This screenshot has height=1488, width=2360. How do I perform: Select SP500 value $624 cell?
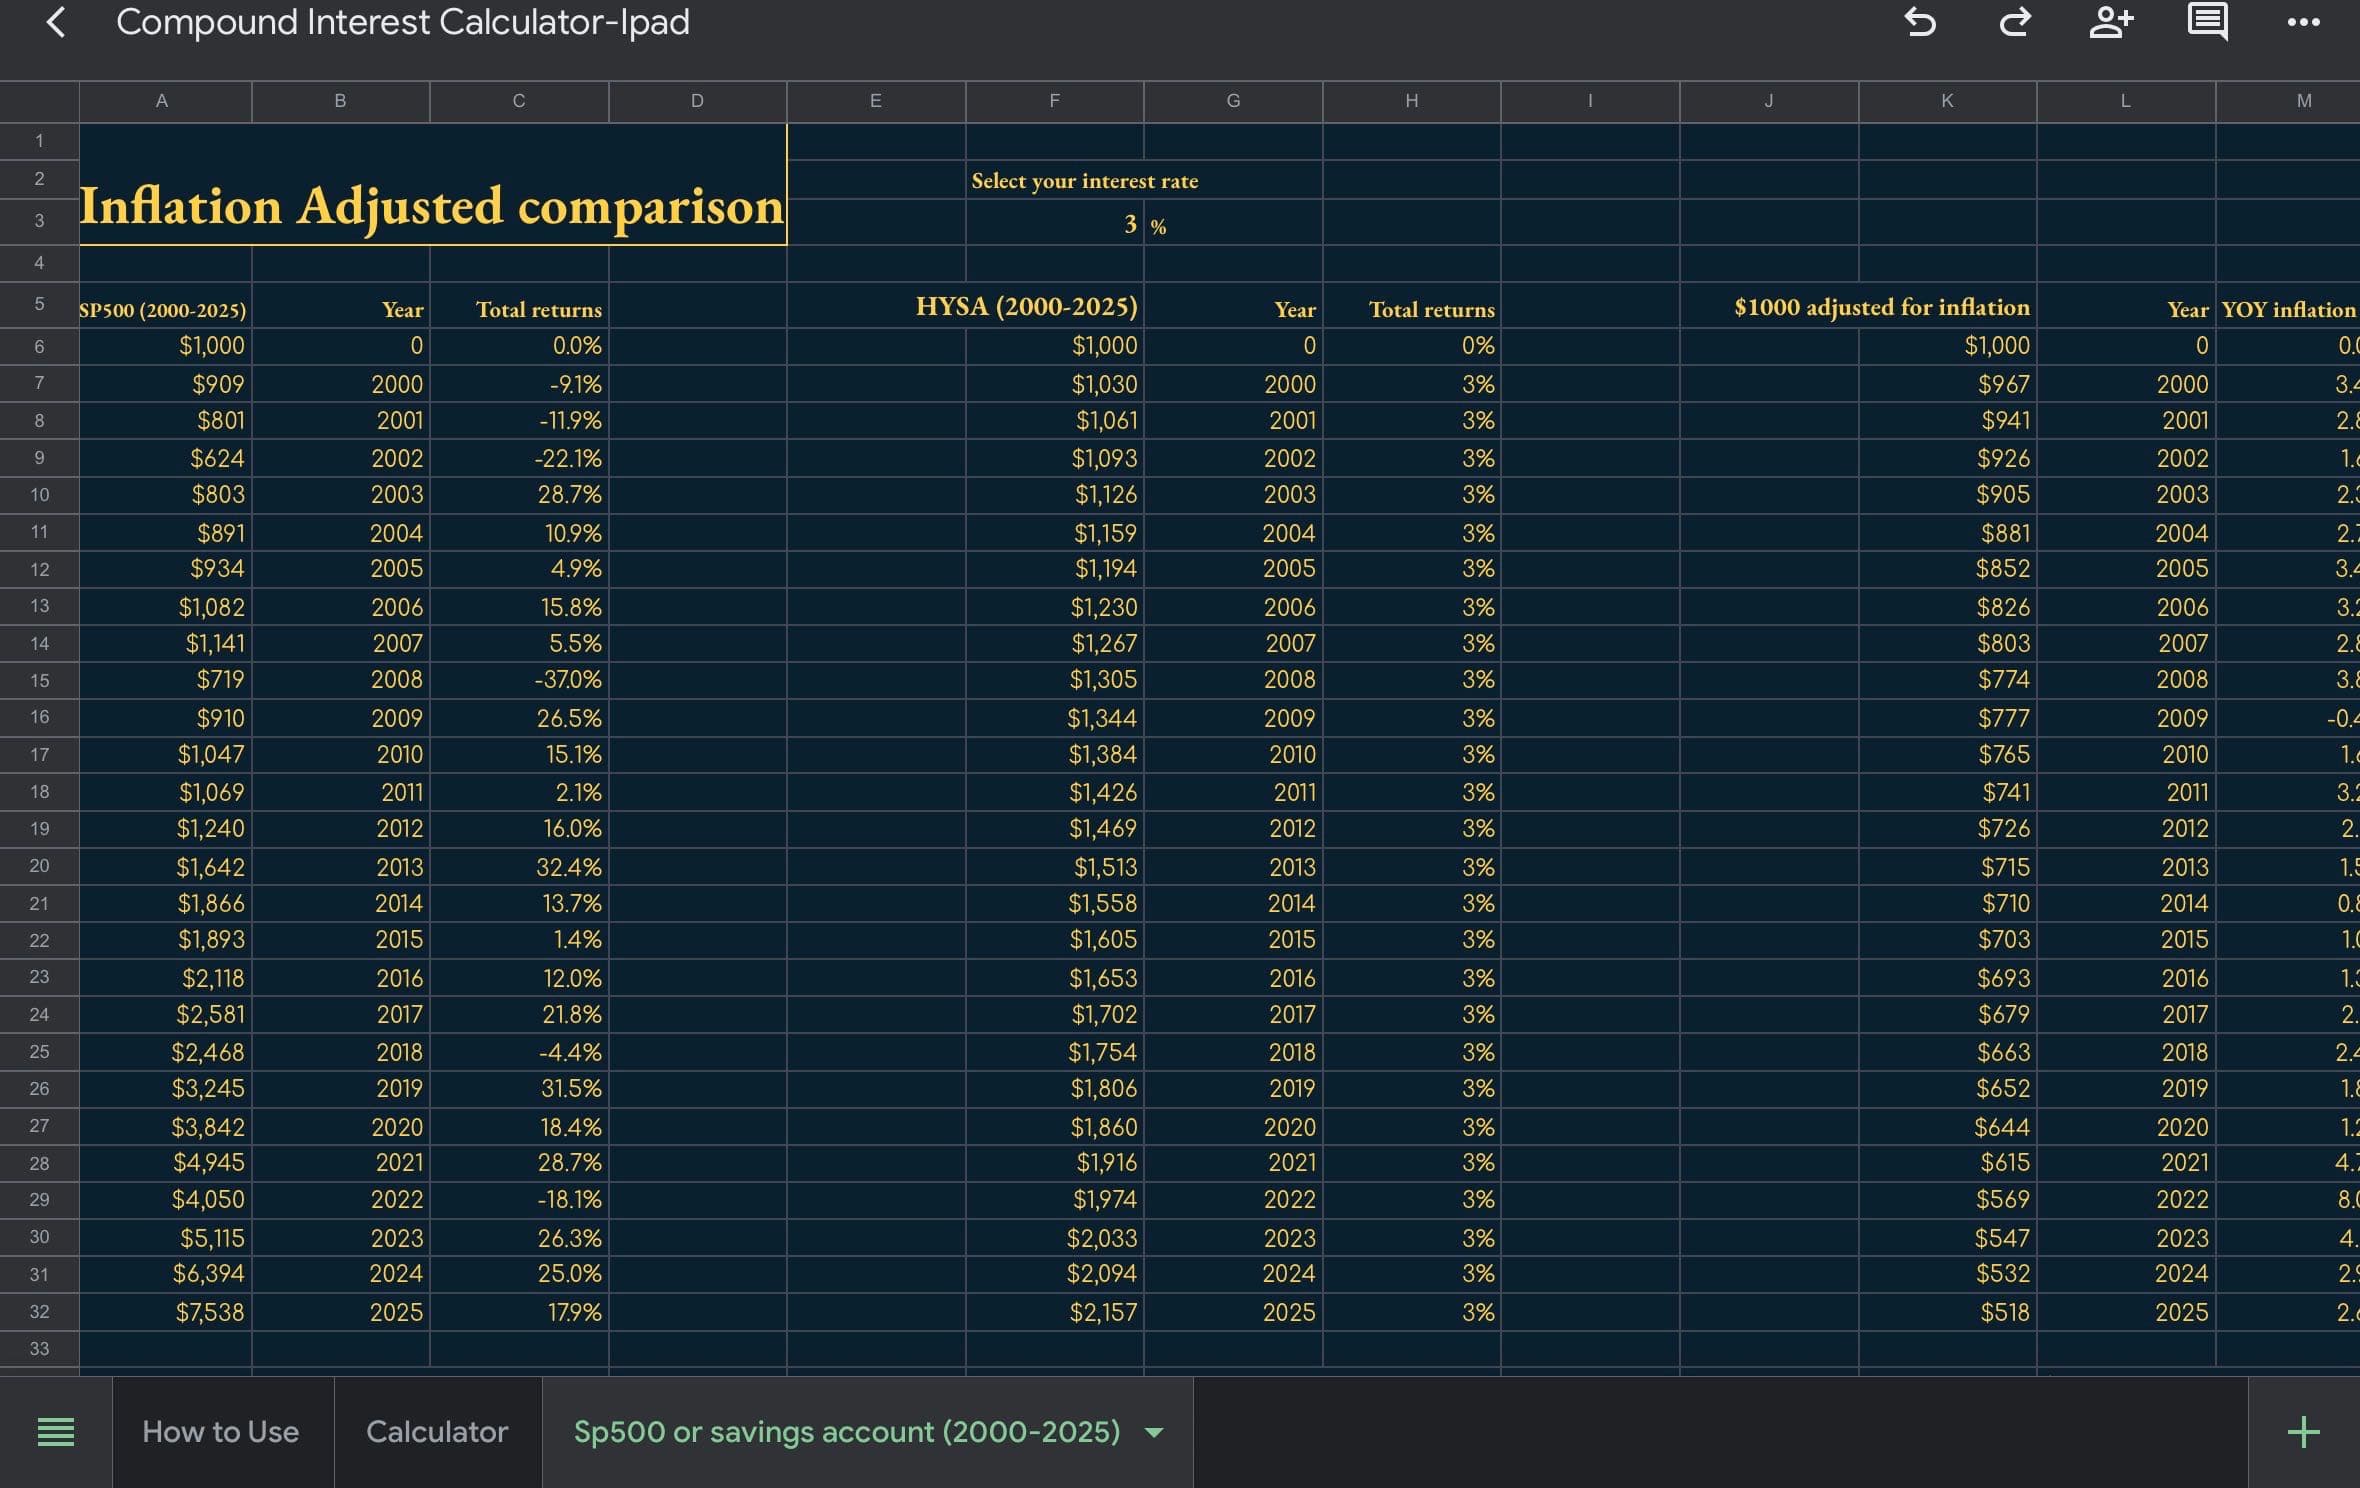165,458
